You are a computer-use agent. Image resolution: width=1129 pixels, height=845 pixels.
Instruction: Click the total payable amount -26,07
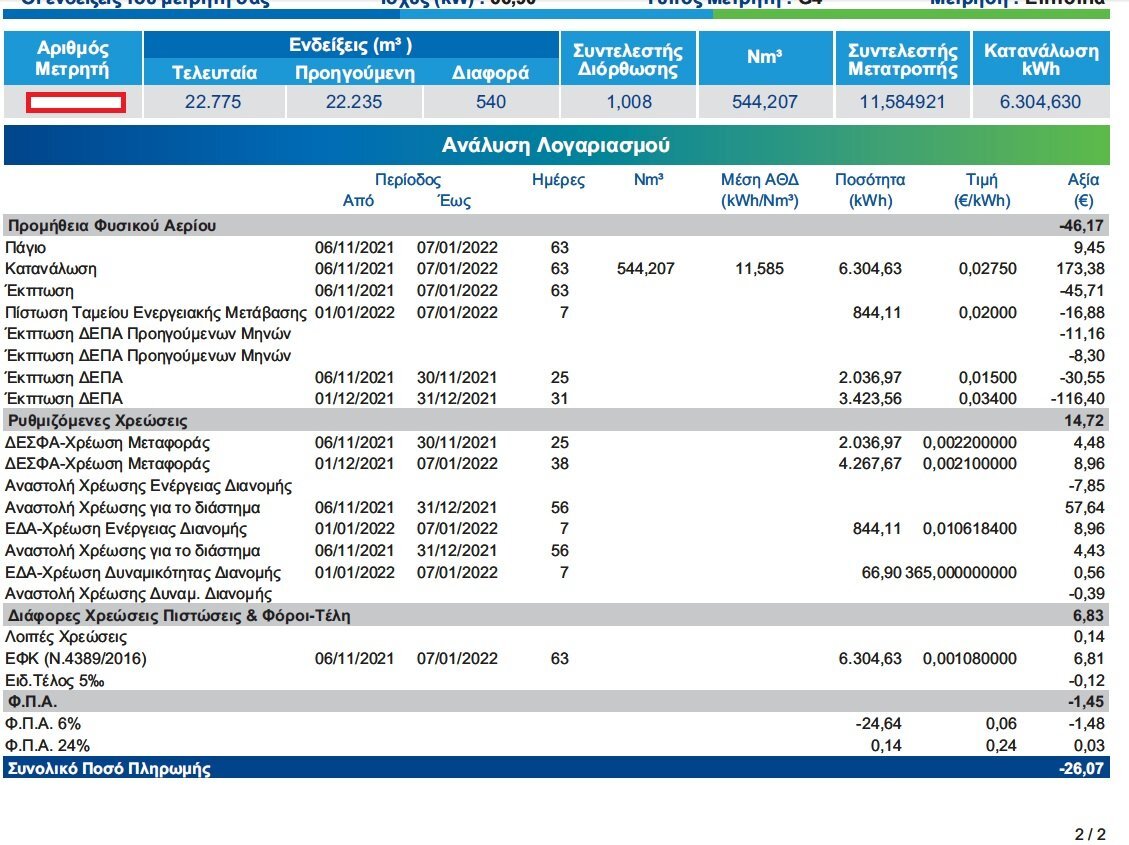[1081, 768]
